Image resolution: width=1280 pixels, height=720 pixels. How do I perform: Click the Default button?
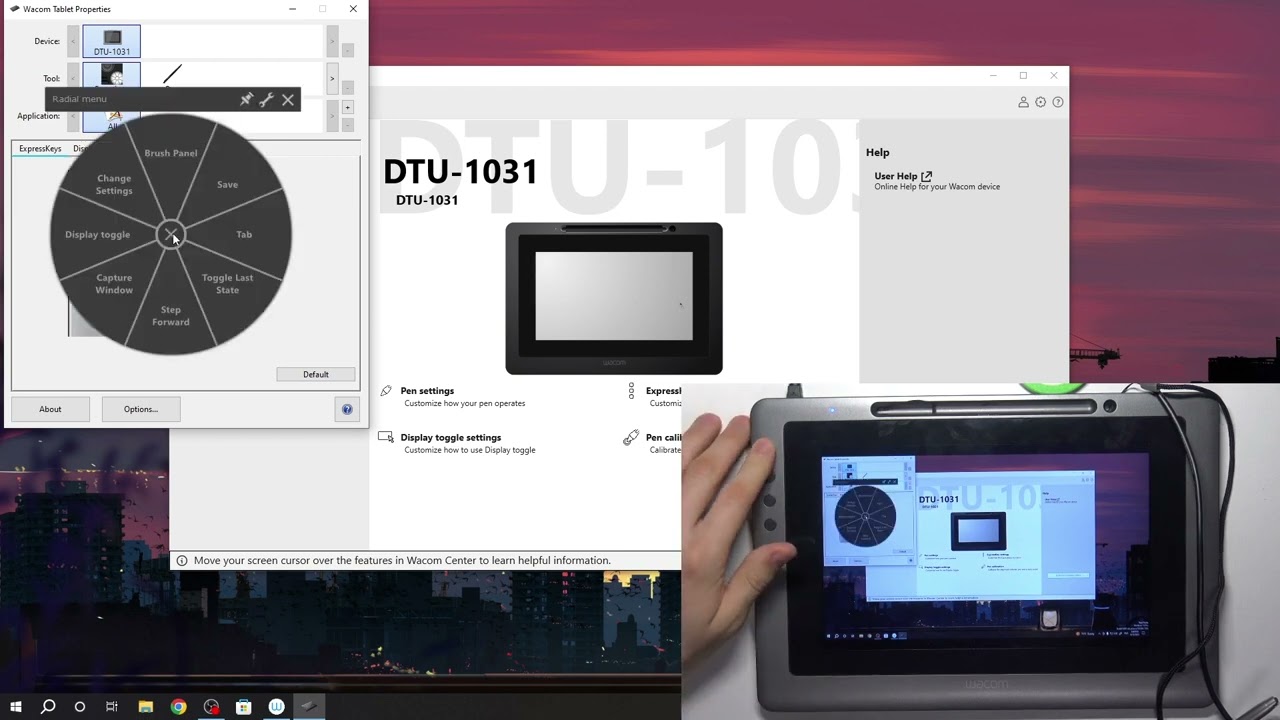click(316, 374)
